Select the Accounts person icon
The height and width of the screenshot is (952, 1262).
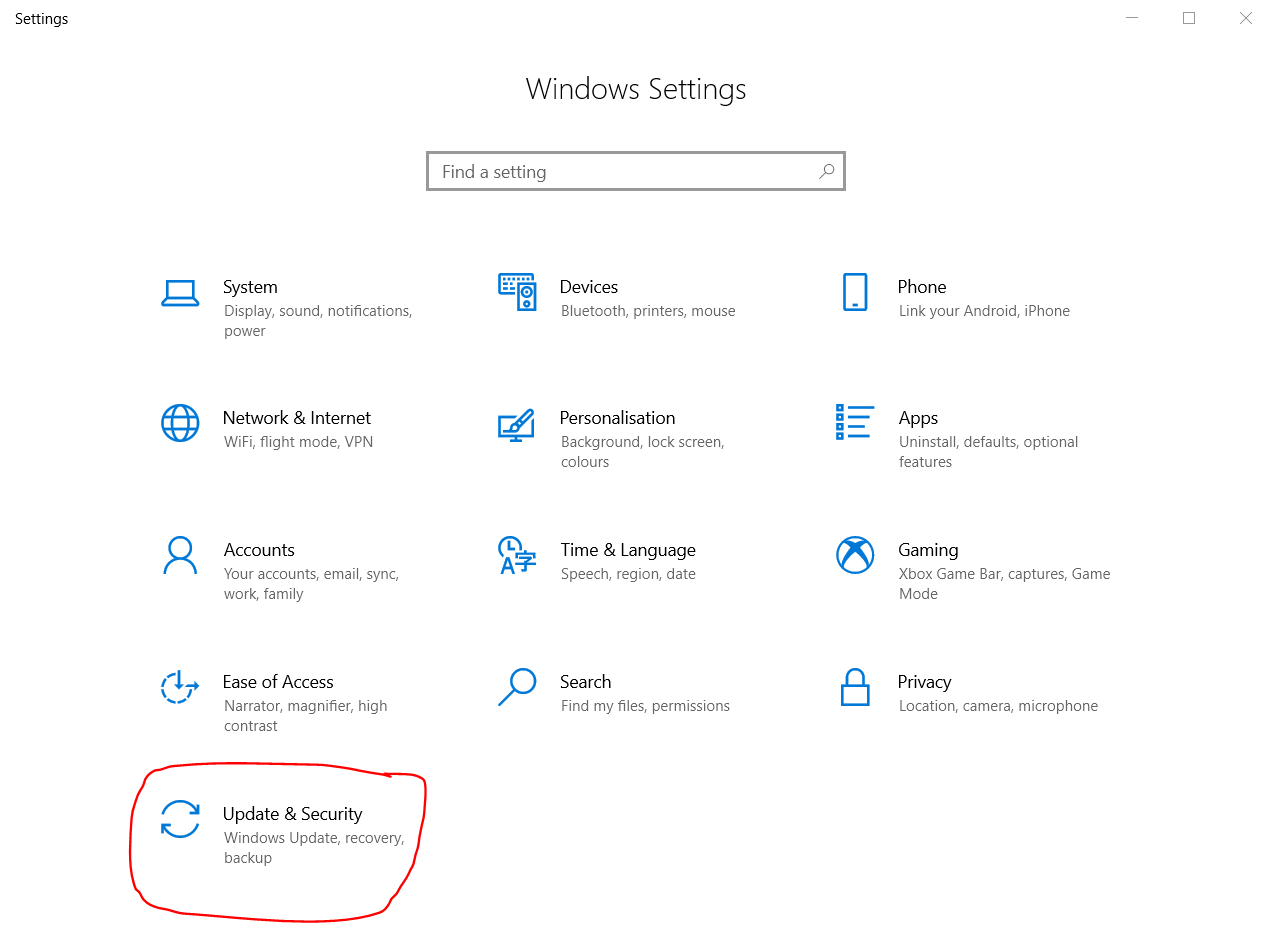[x=180, y=555]
